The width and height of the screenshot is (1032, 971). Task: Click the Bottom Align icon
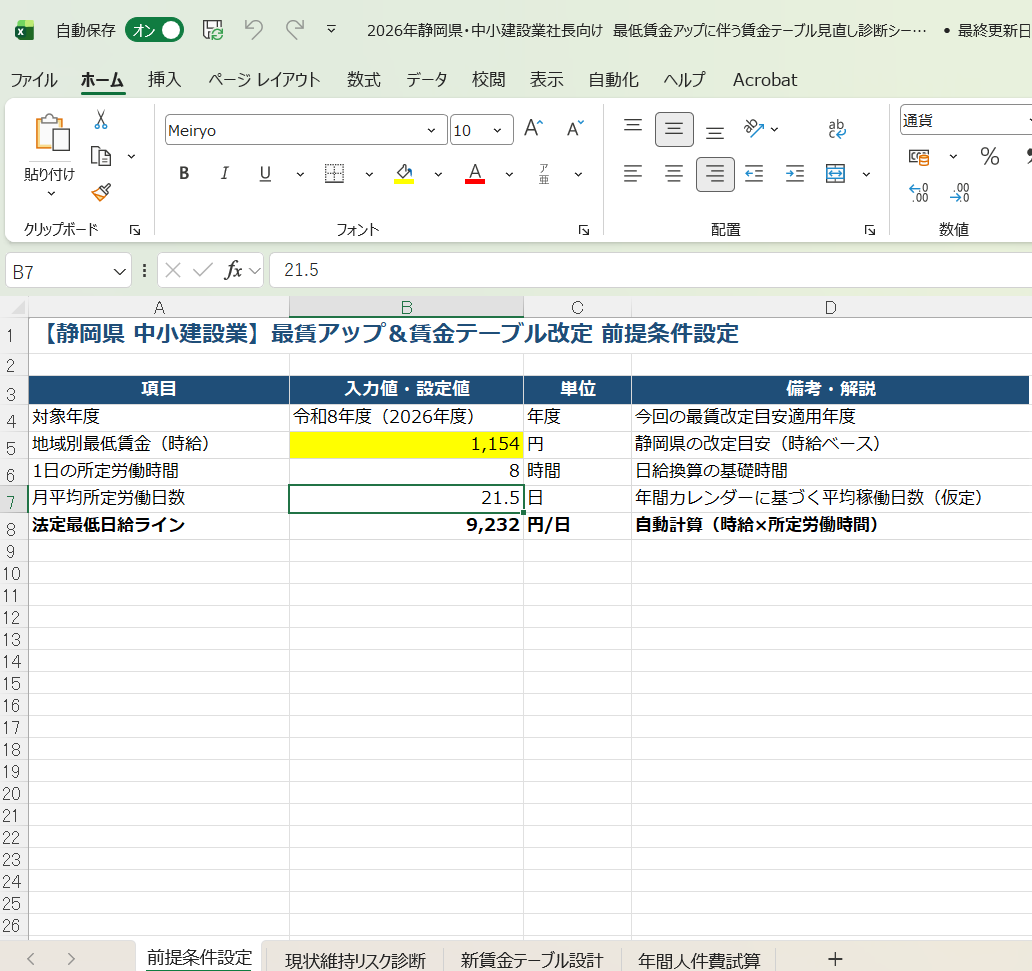[715, 132]
